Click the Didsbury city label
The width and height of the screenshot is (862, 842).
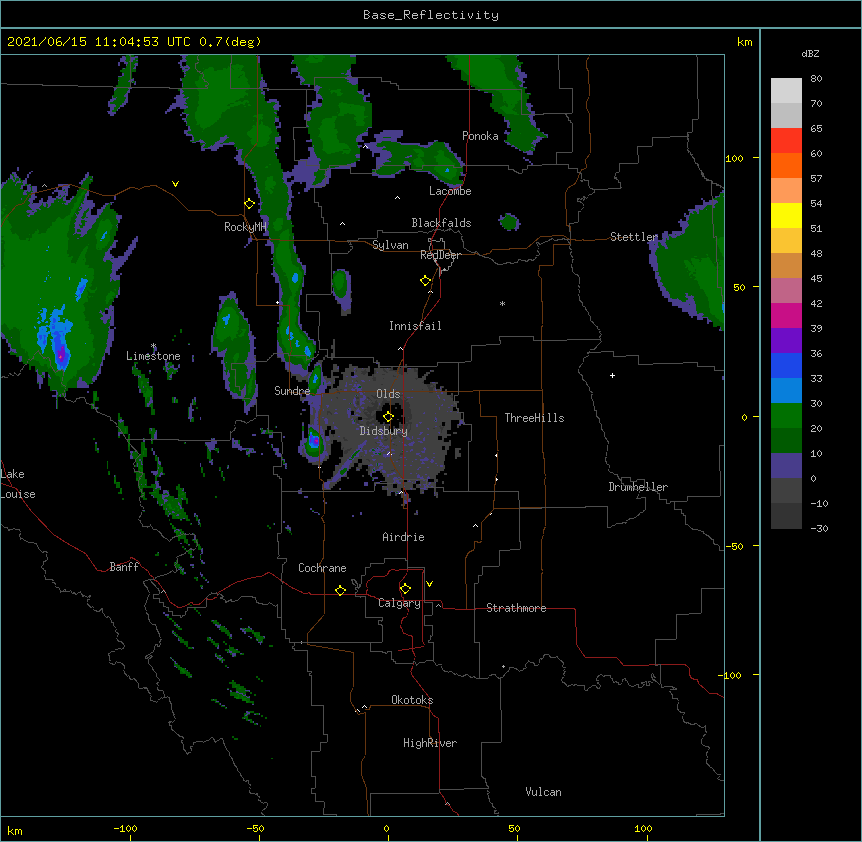coord(383,431)
